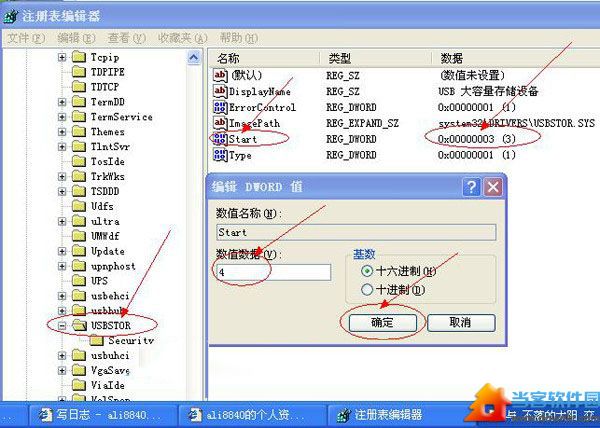Collapse the USBSTOR tree node
Screen dimensions: 600x428
click(62, 326)
